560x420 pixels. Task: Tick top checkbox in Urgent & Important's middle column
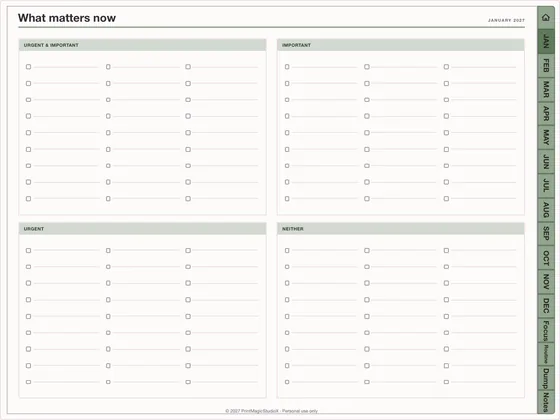(x=108, y=67)
